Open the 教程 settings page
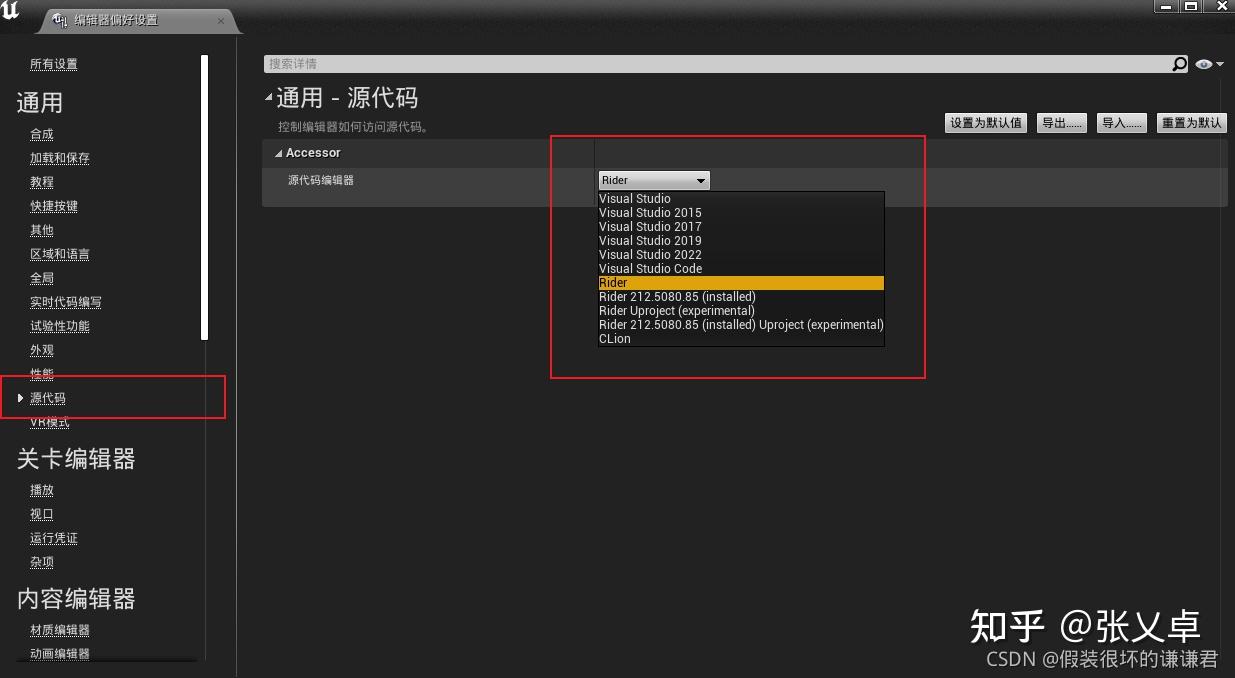Viewport: 1235px width, 678px height. 42,182
